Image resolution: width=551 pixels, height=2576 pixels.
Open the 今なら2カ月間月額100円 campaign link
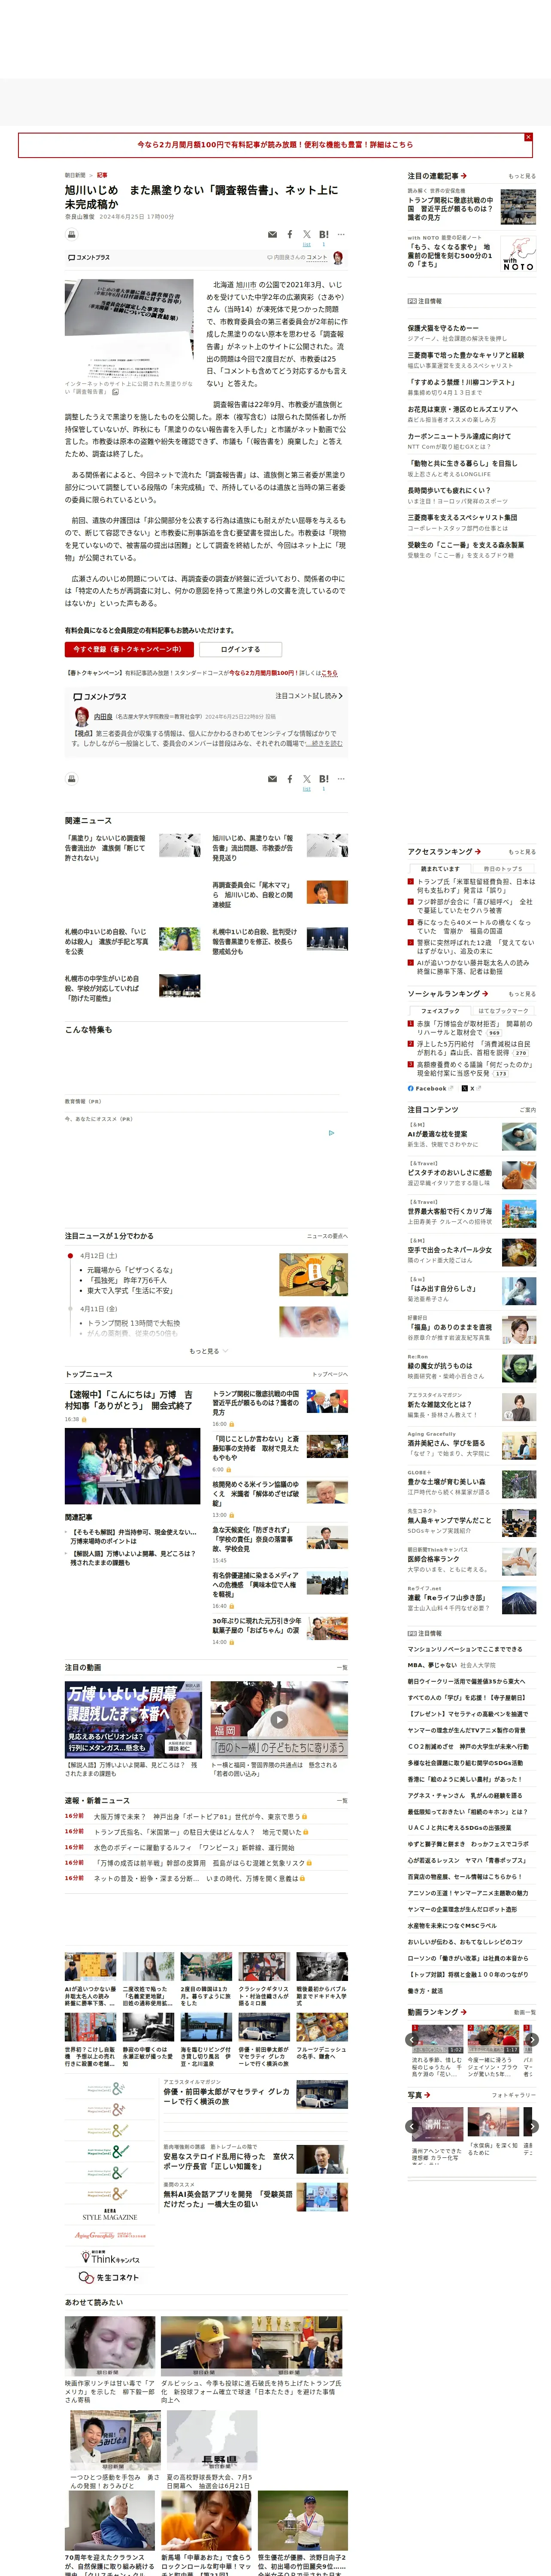point(275,145)
